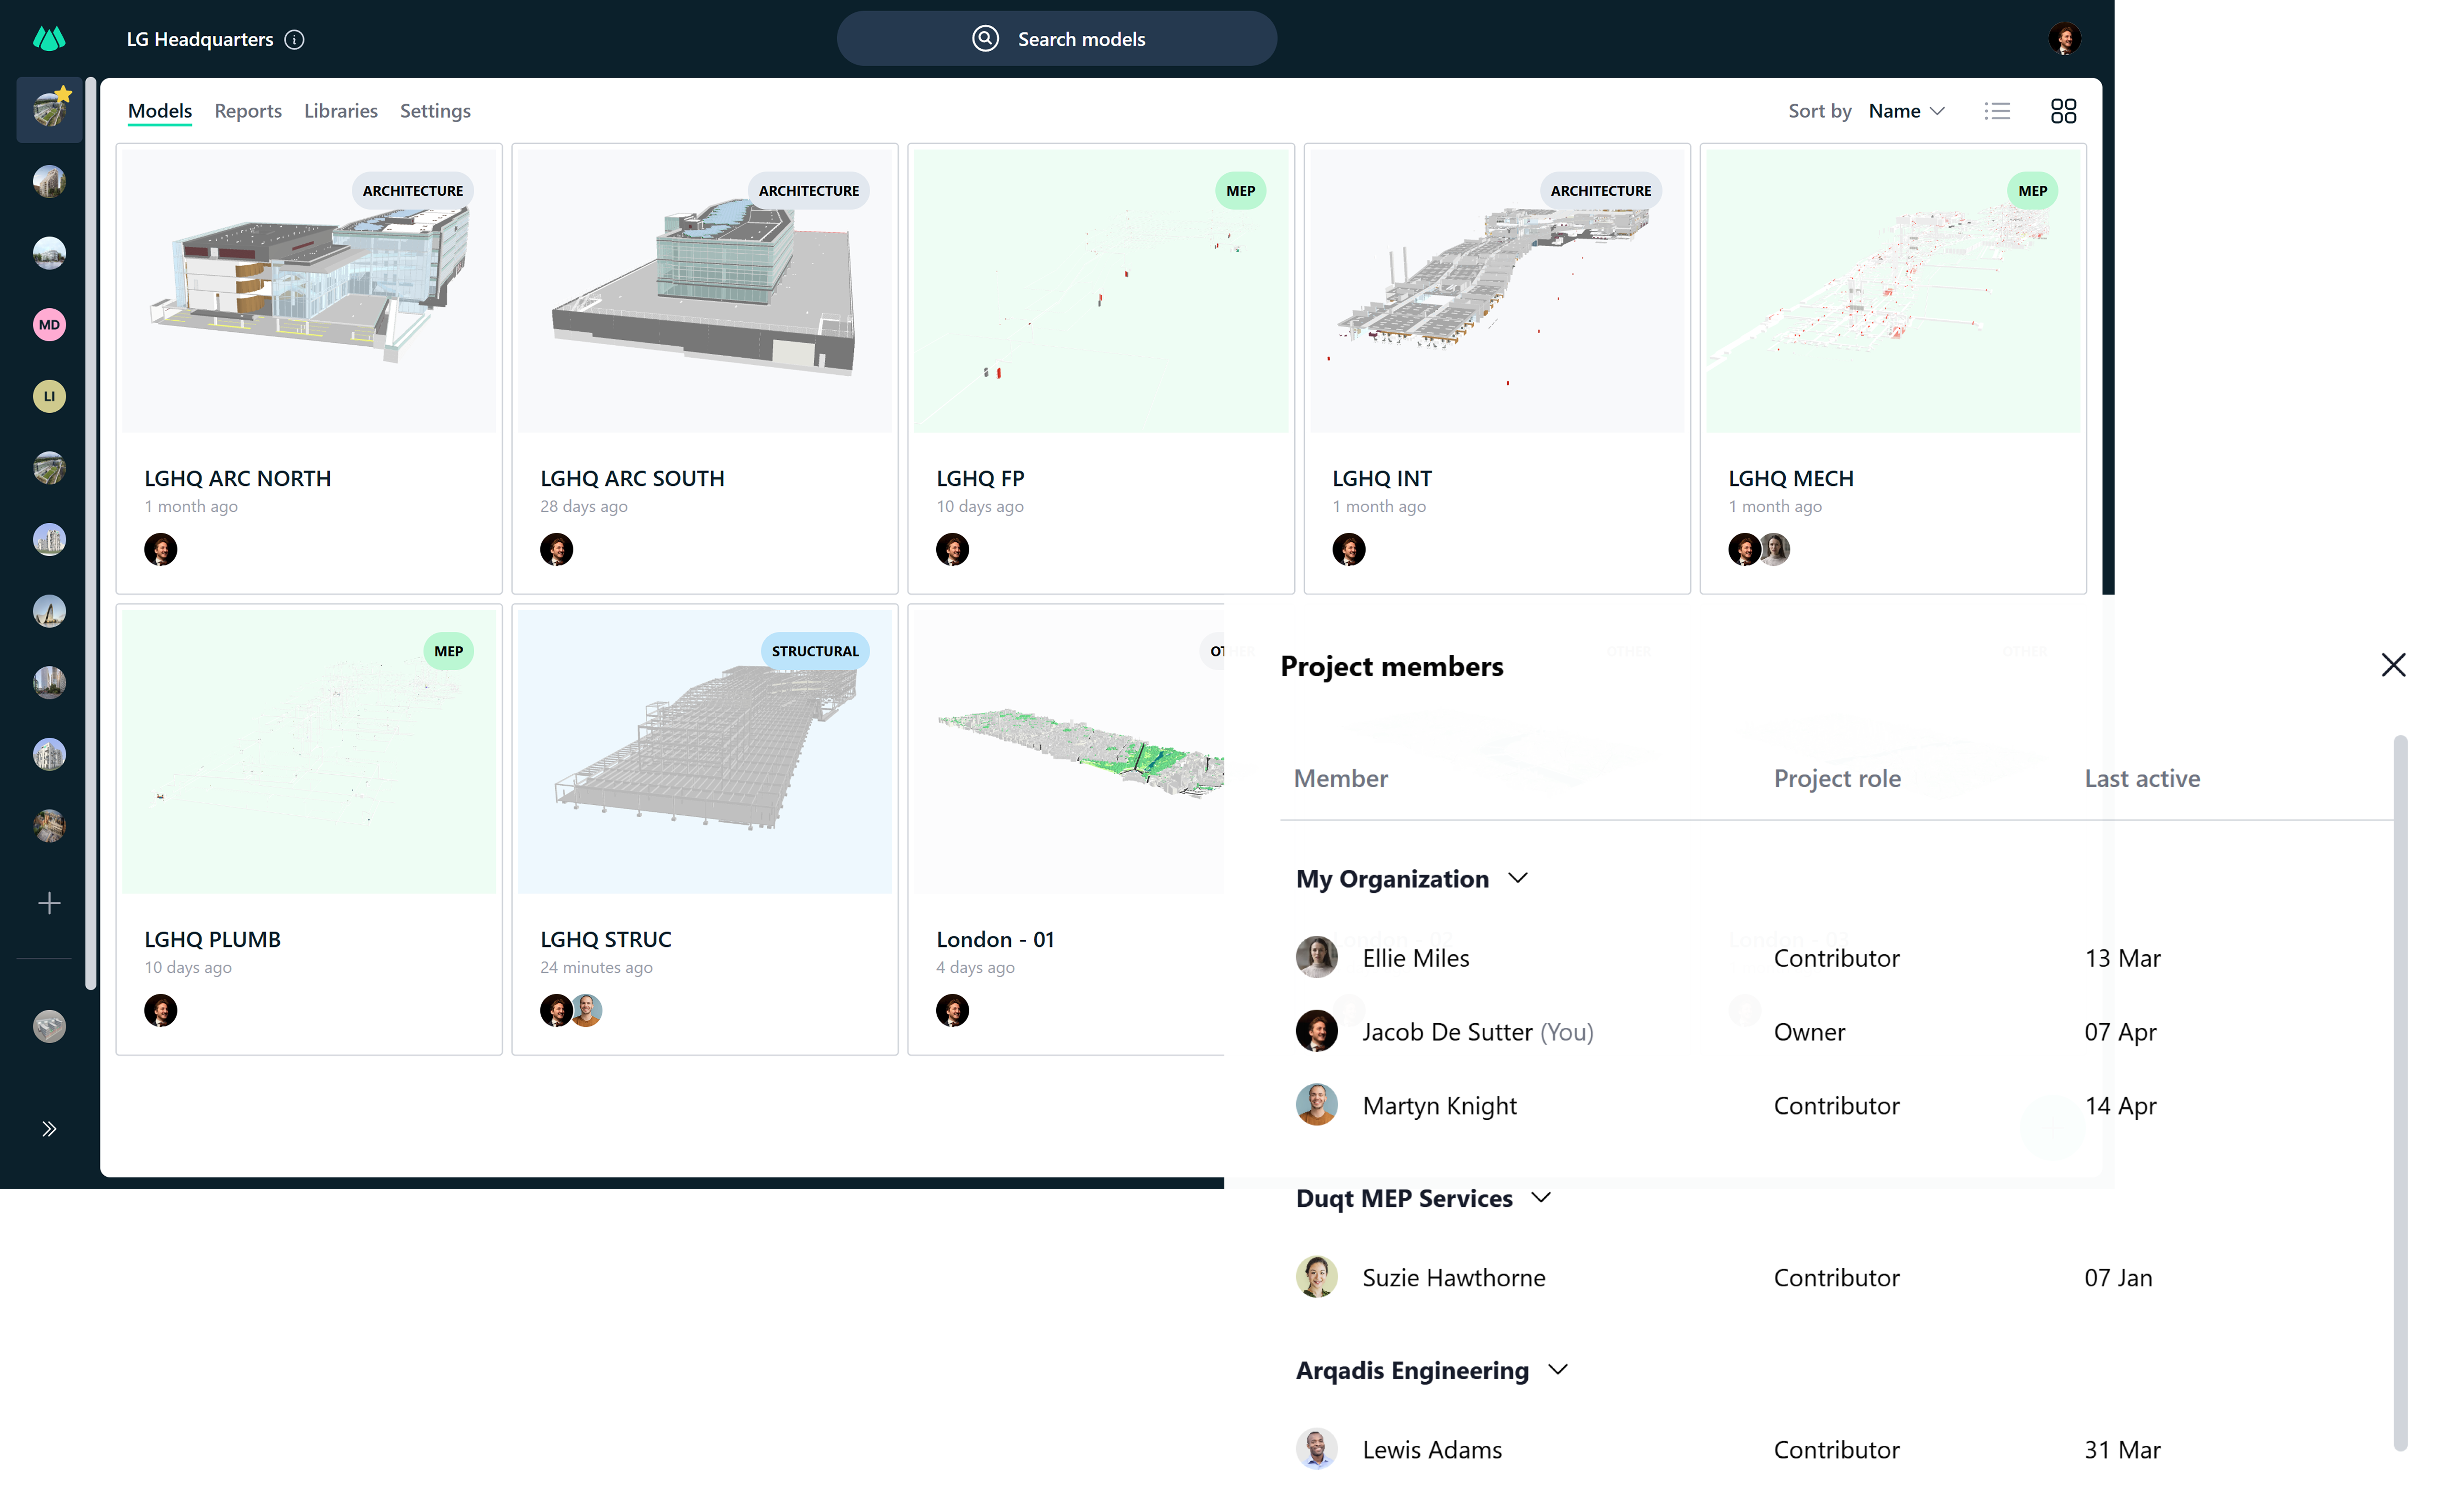This screenshot has height=1509, width=2464.
Task: Click the Search models field
Action: click(1056, 38)
